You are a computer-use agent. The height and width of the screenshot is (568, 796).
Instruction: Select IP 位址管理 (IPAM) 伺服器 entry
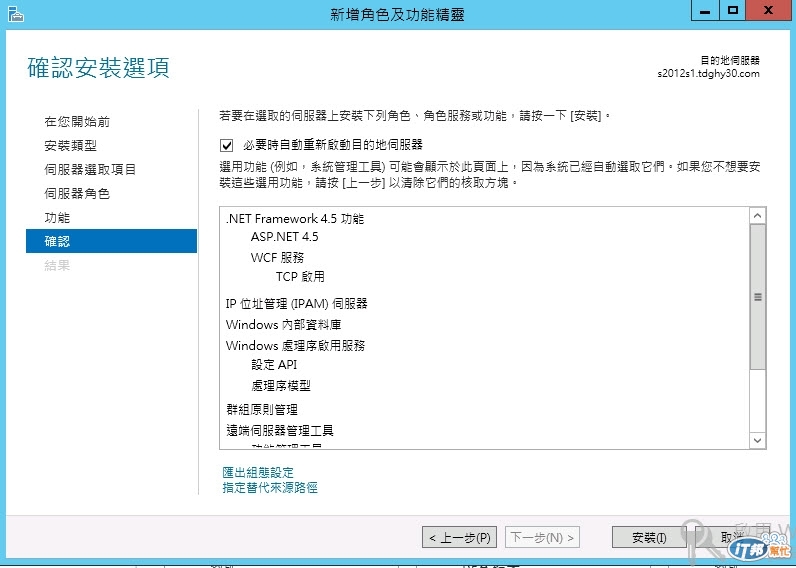point(296,304)
